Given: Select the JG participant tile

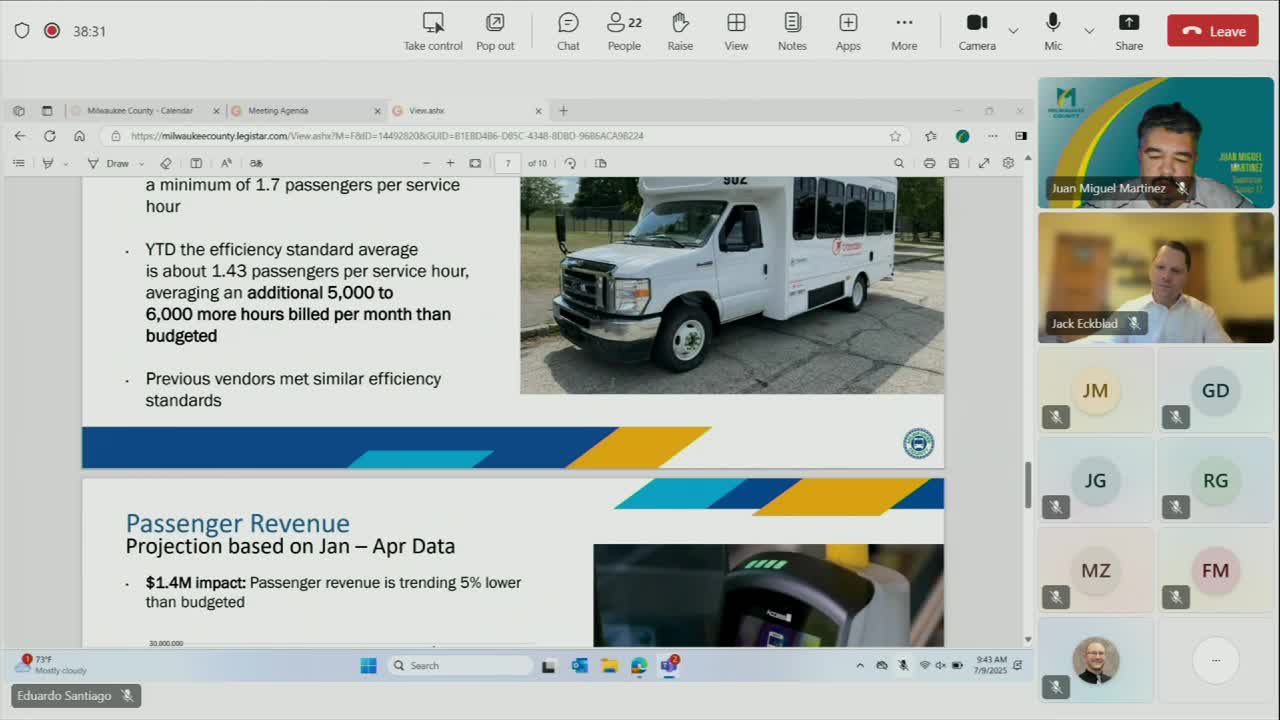Looking at the screenshot, I should (1096, 480).
